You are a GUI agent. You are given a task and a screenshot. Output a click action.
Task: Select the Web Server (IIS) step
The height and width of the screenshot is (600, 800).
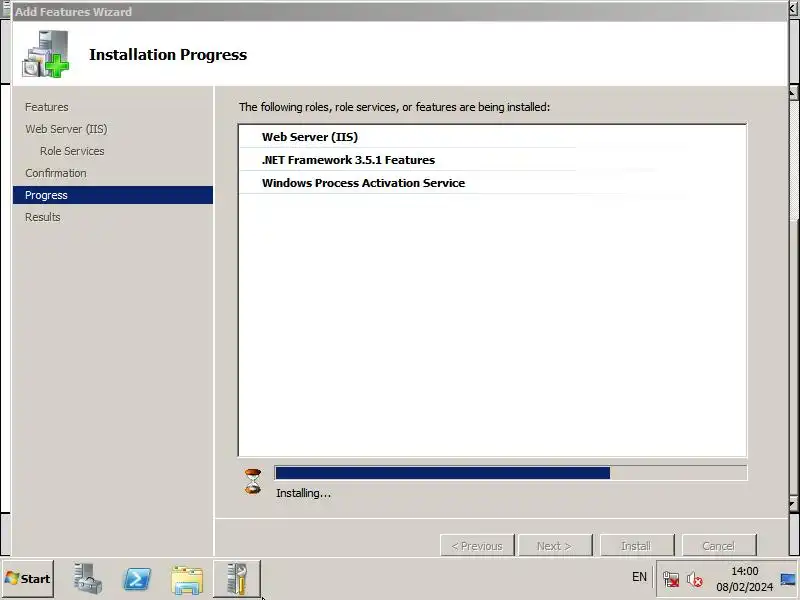(x=66, y=129)
